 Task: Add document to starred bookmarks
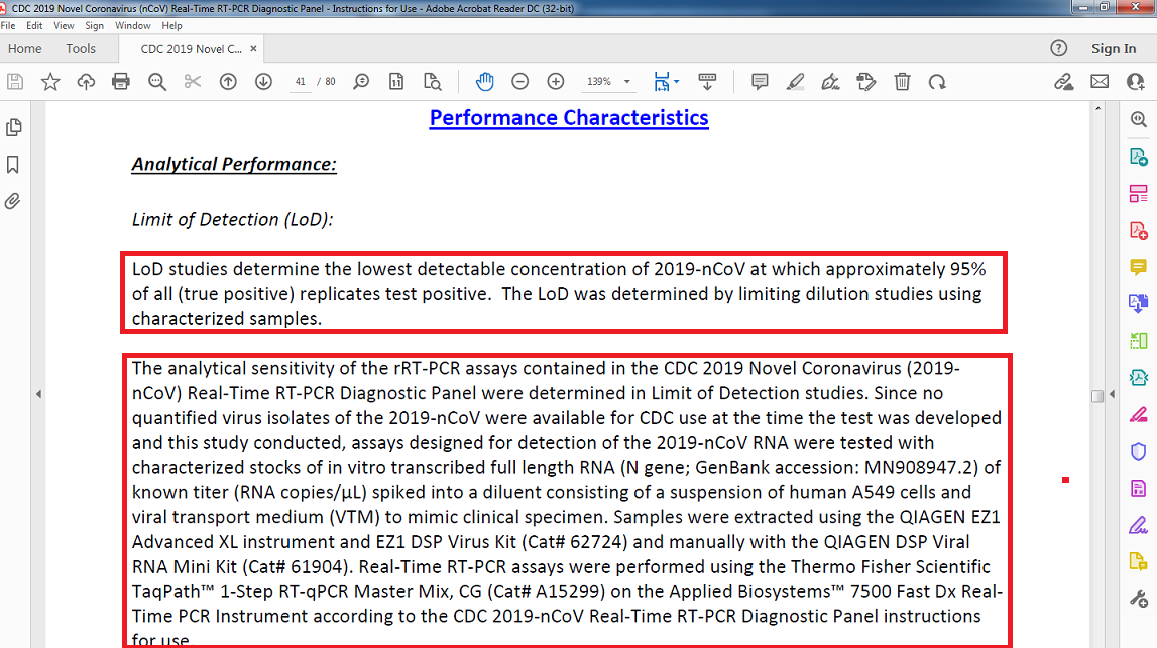[x=50, y=82]
